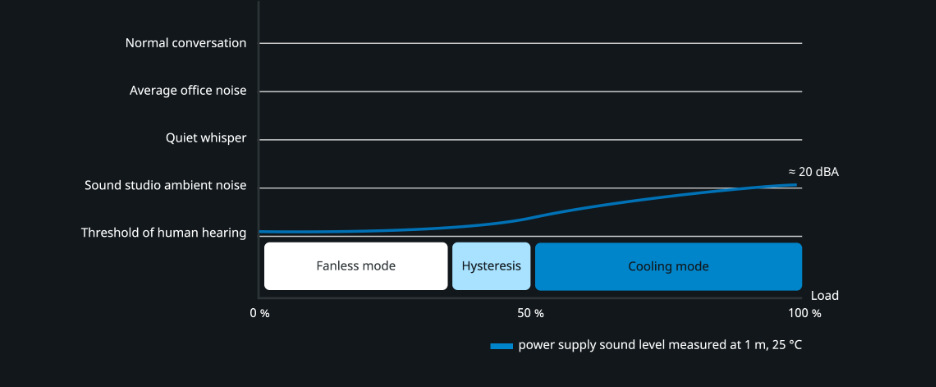Click the 100 % axis tick label
This screenshot has height=387, width=936.
pos(804,313)
